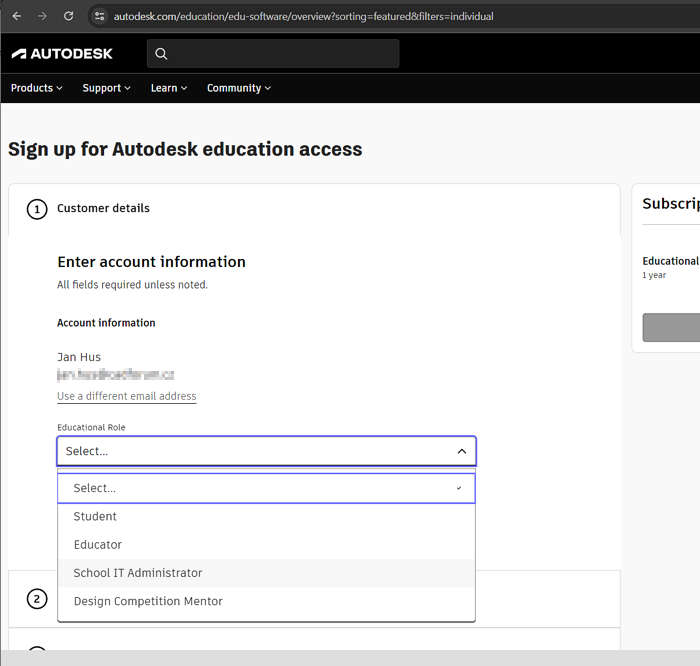Image resolution: width=700 pixels, height=666 pixels.
Task: Click the Educational Role label
Action: click(x=91, y=427)
